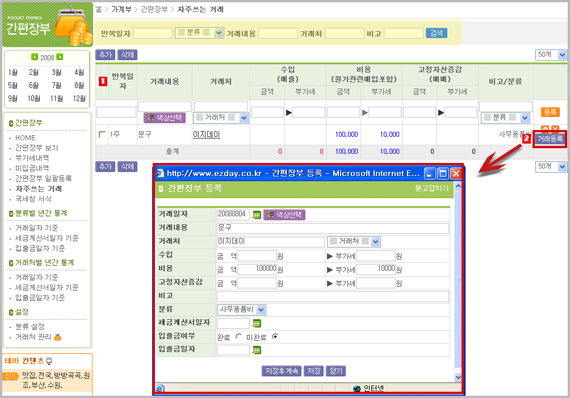Go to next year after 2008
570x398 pixels.
tap(60, 57)
